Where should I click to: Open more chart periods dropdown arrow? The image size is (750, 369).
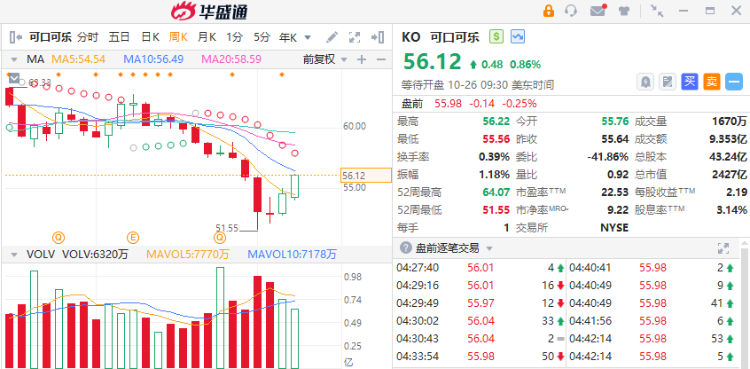point(308,37)
